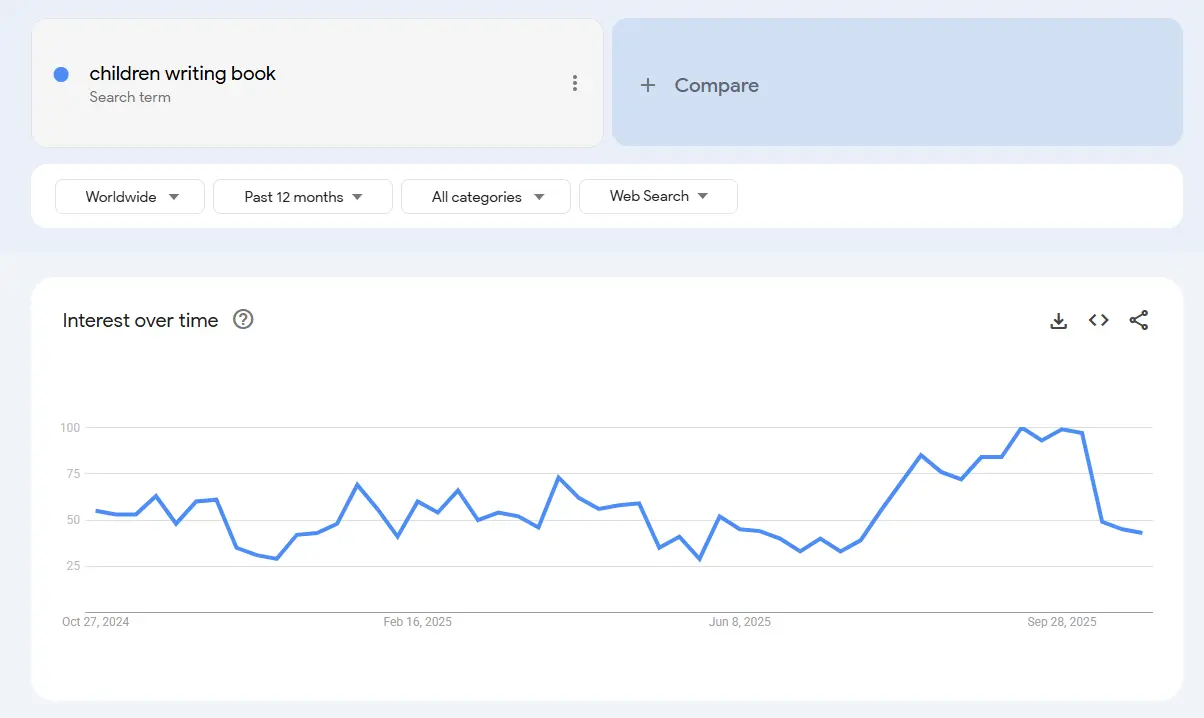Click the help icon beside Interest over time

[242, 320]
